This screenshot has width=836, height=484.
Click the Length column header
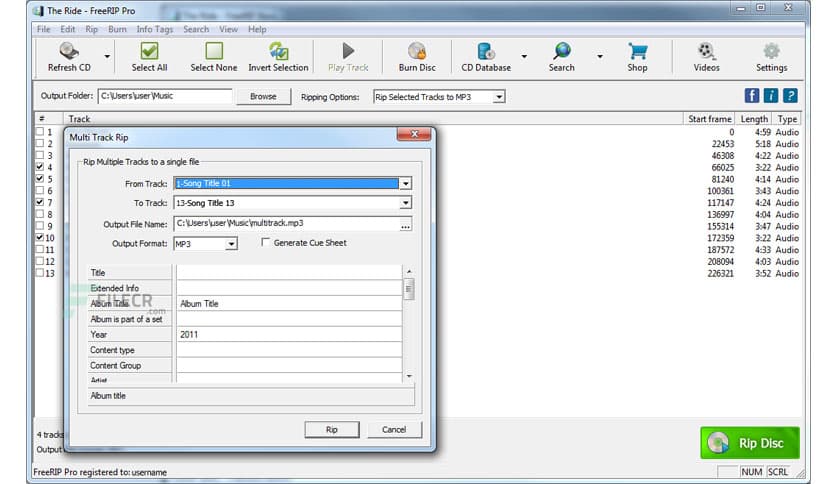pyautogui.click(x=754, y=119)
